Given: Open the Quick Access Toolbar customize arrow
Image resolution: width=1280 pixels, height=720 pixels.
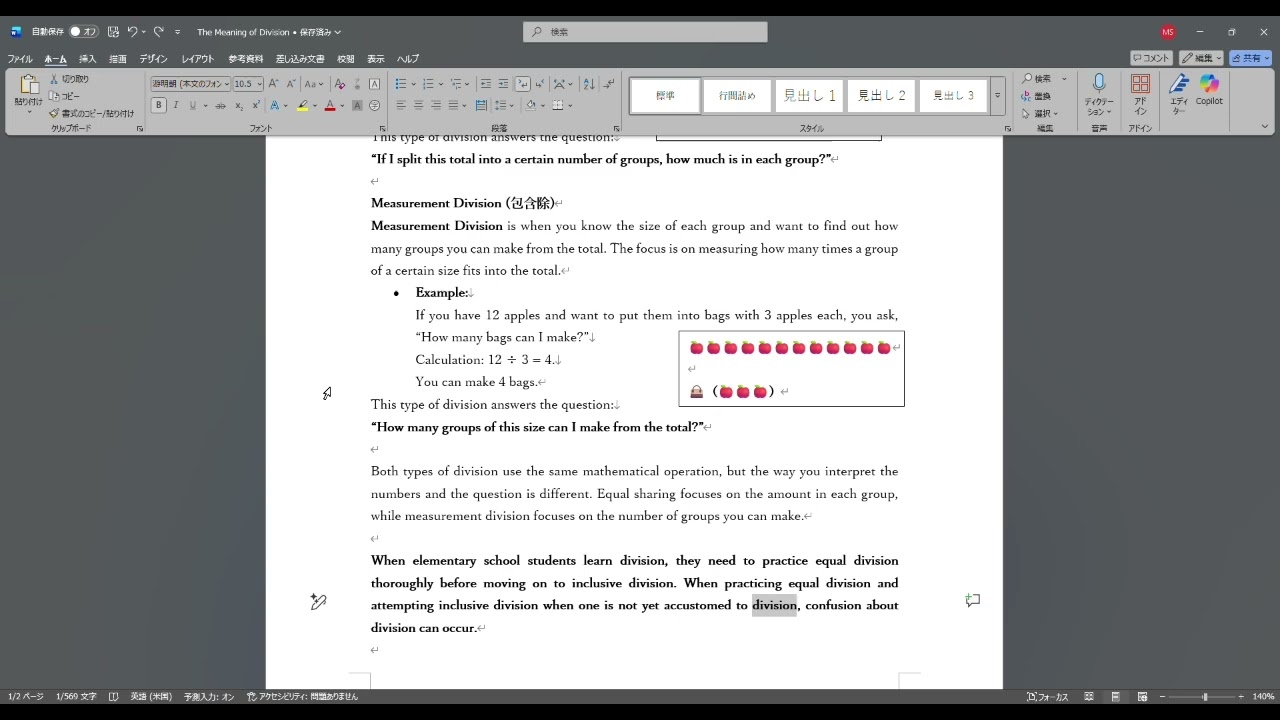Looking at the screenshot, I should click(x=178, y=32).
